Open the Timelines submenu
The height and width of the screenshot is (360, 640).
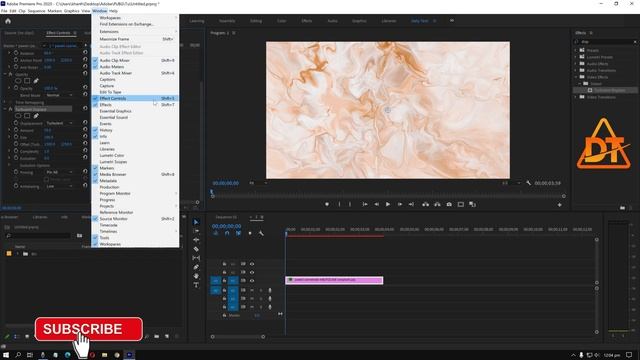(135, 231)
